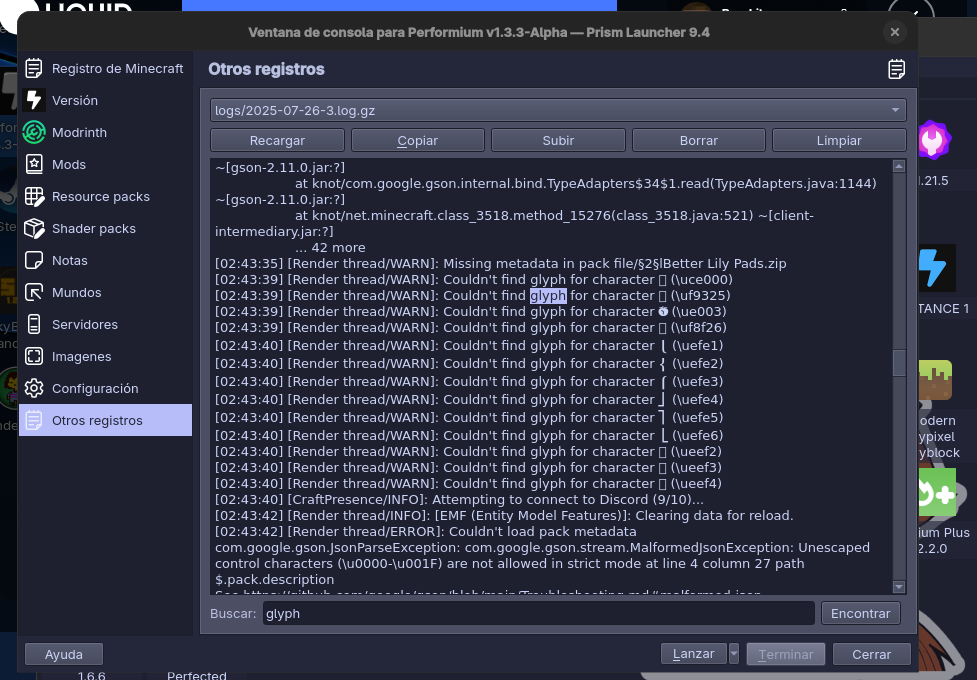Open the Notas note icon
This screenshot has width=977, height=680.
coord(34,261)
